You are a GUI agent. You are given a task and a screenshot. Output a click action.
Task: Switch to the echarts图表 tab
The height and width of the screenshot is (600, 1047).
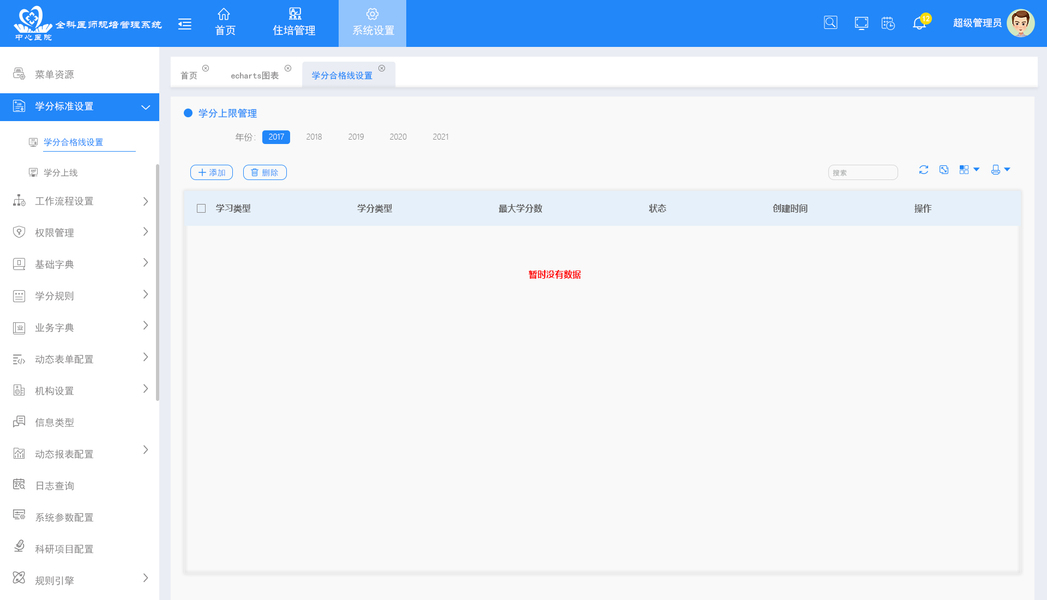254,75
